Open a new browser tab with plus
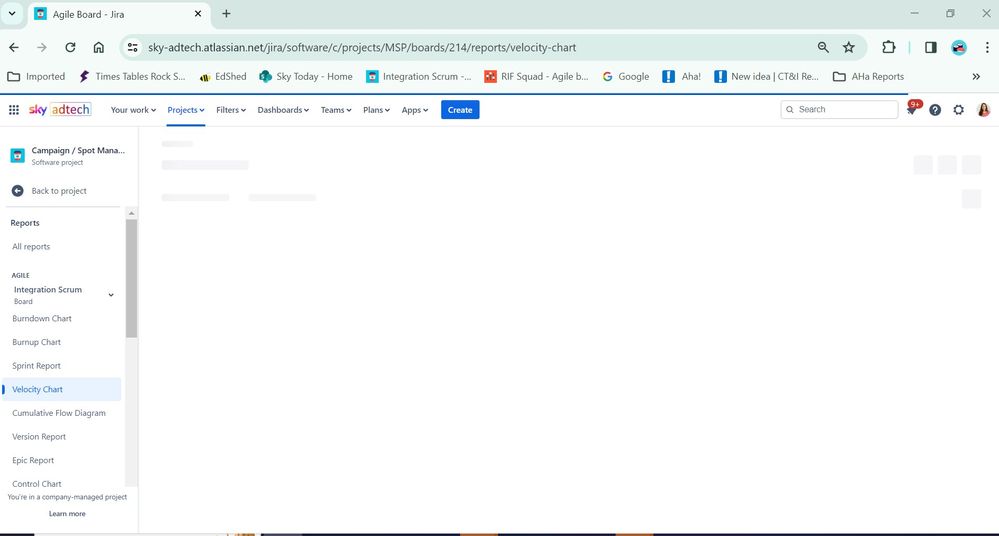 [x=226, y=13]
